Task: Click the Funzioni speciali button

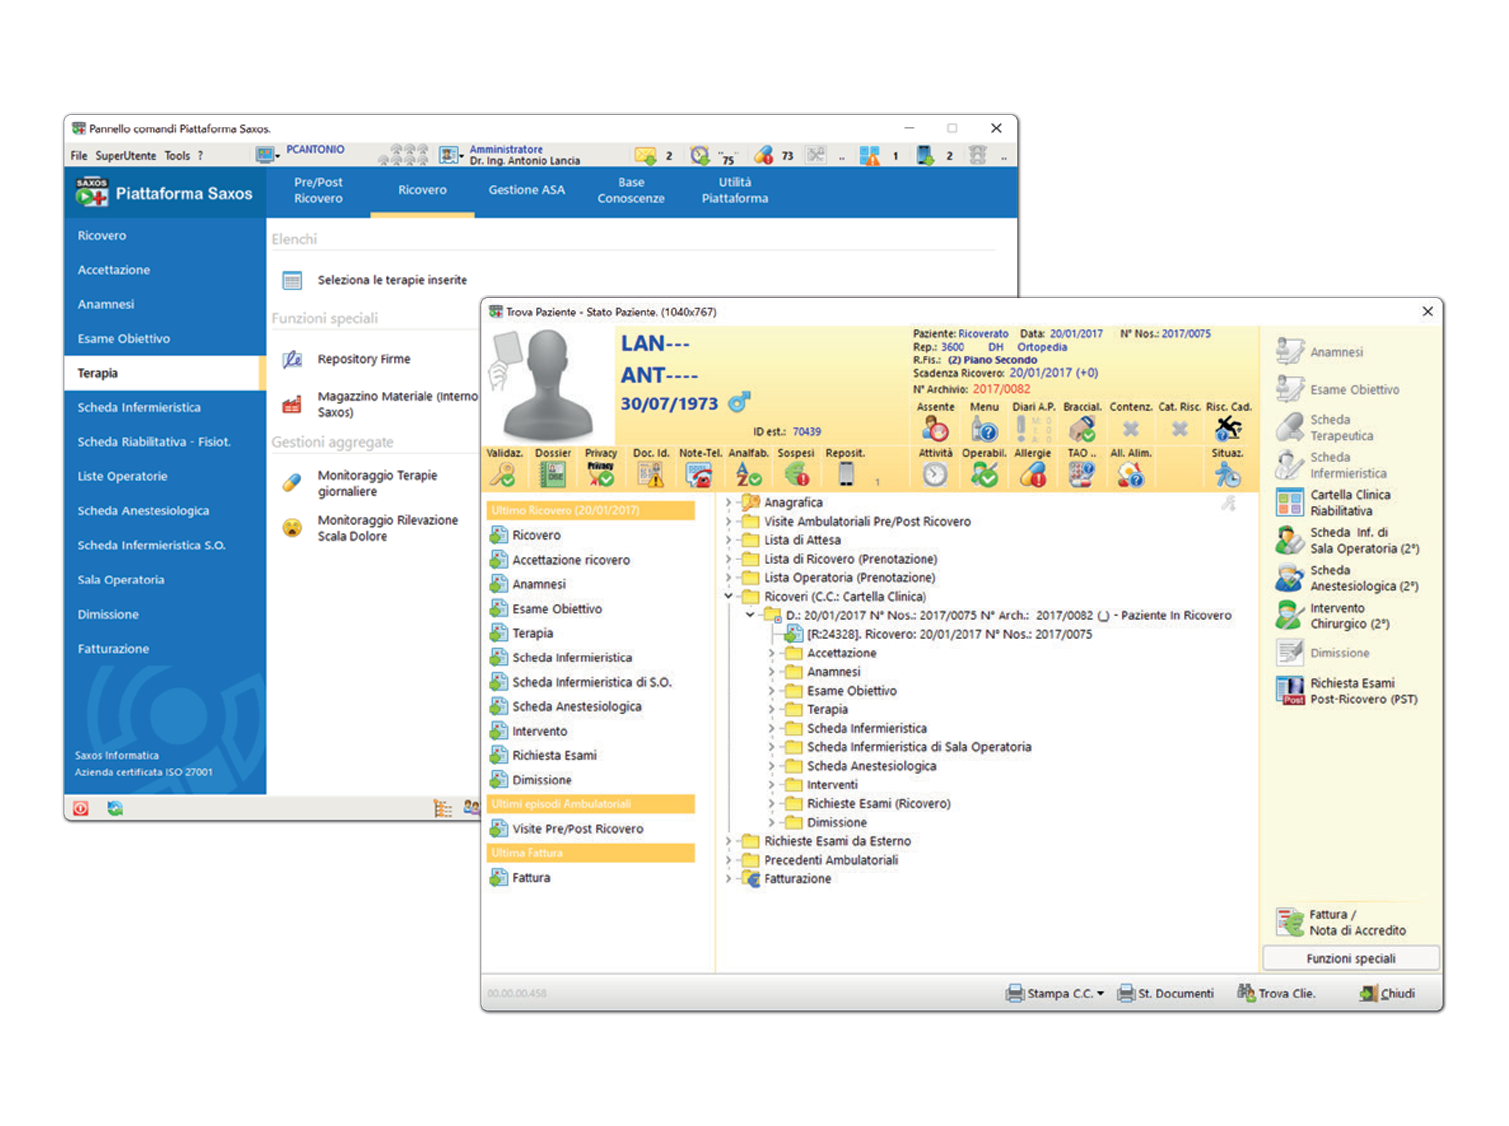Action: (1351, 959)
